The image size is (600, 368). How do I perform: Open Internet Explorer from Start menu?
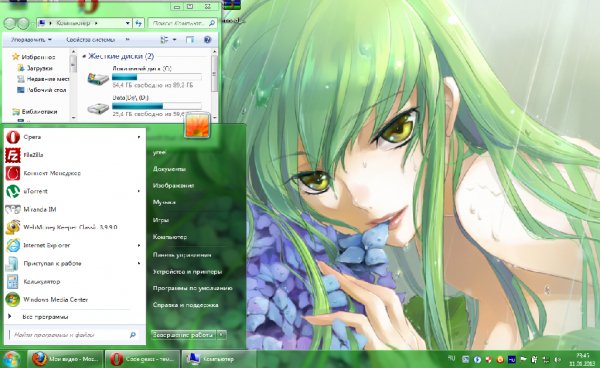tap(73, 245)
